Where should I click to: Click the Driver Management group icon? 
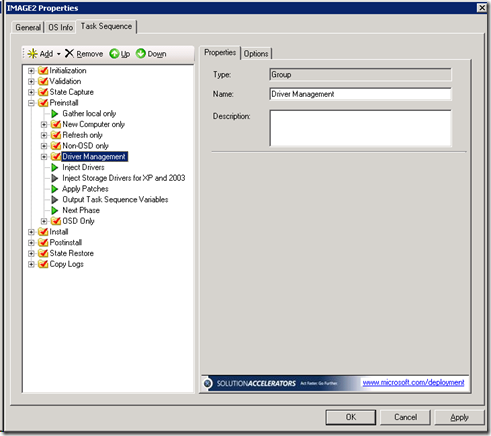[56, 156]
